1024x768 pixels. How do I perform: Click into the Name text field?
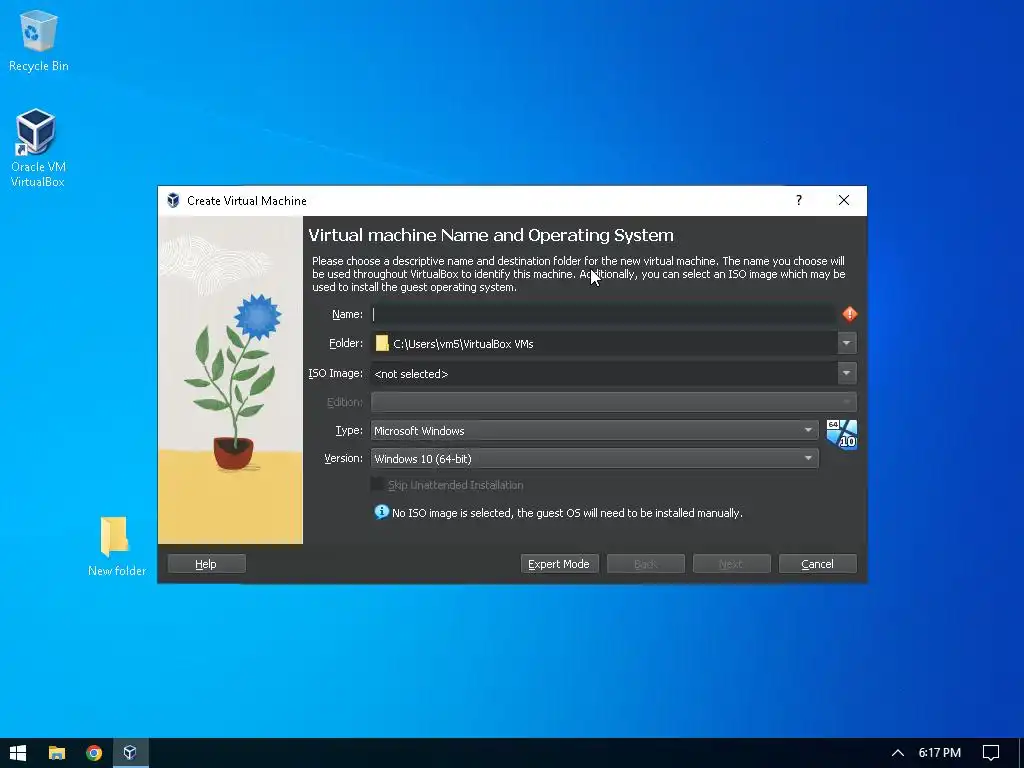click(604, 314)
